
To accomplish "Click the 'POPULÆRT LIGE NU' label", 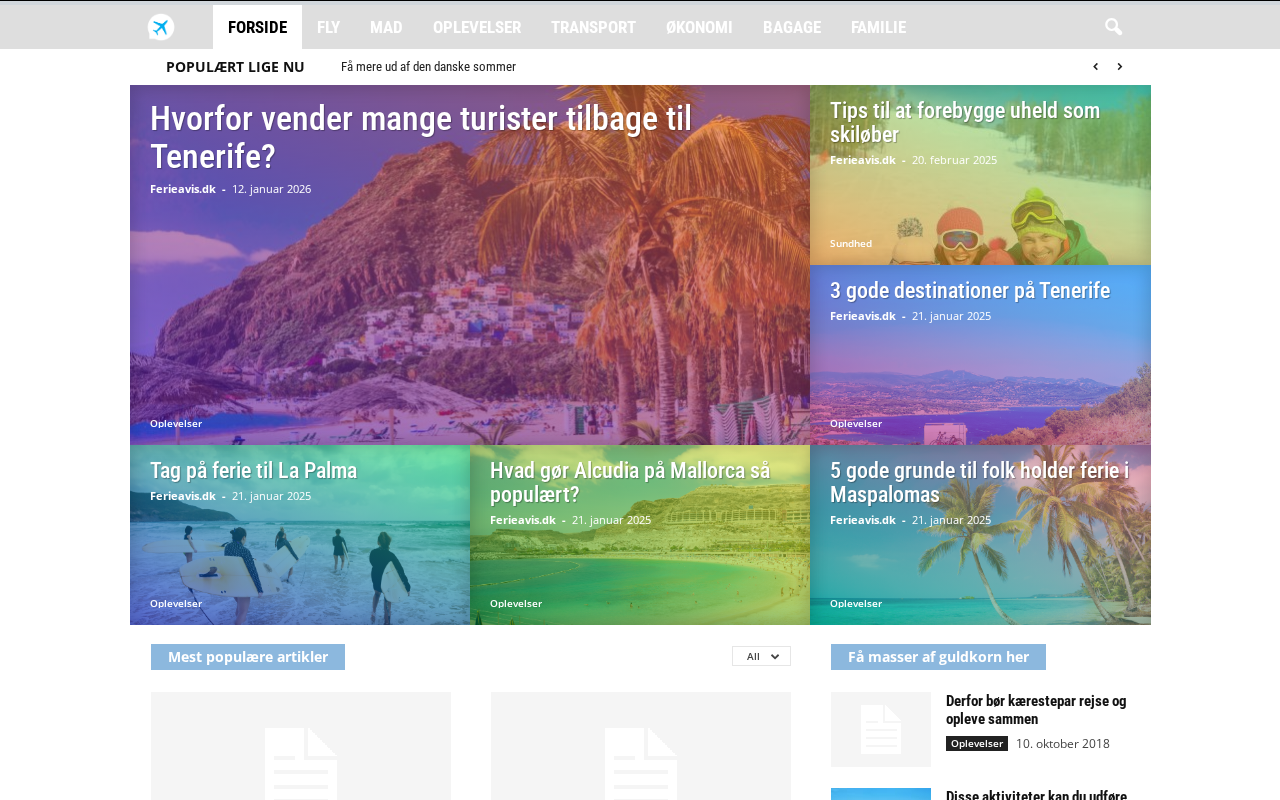I will [235, 67].
